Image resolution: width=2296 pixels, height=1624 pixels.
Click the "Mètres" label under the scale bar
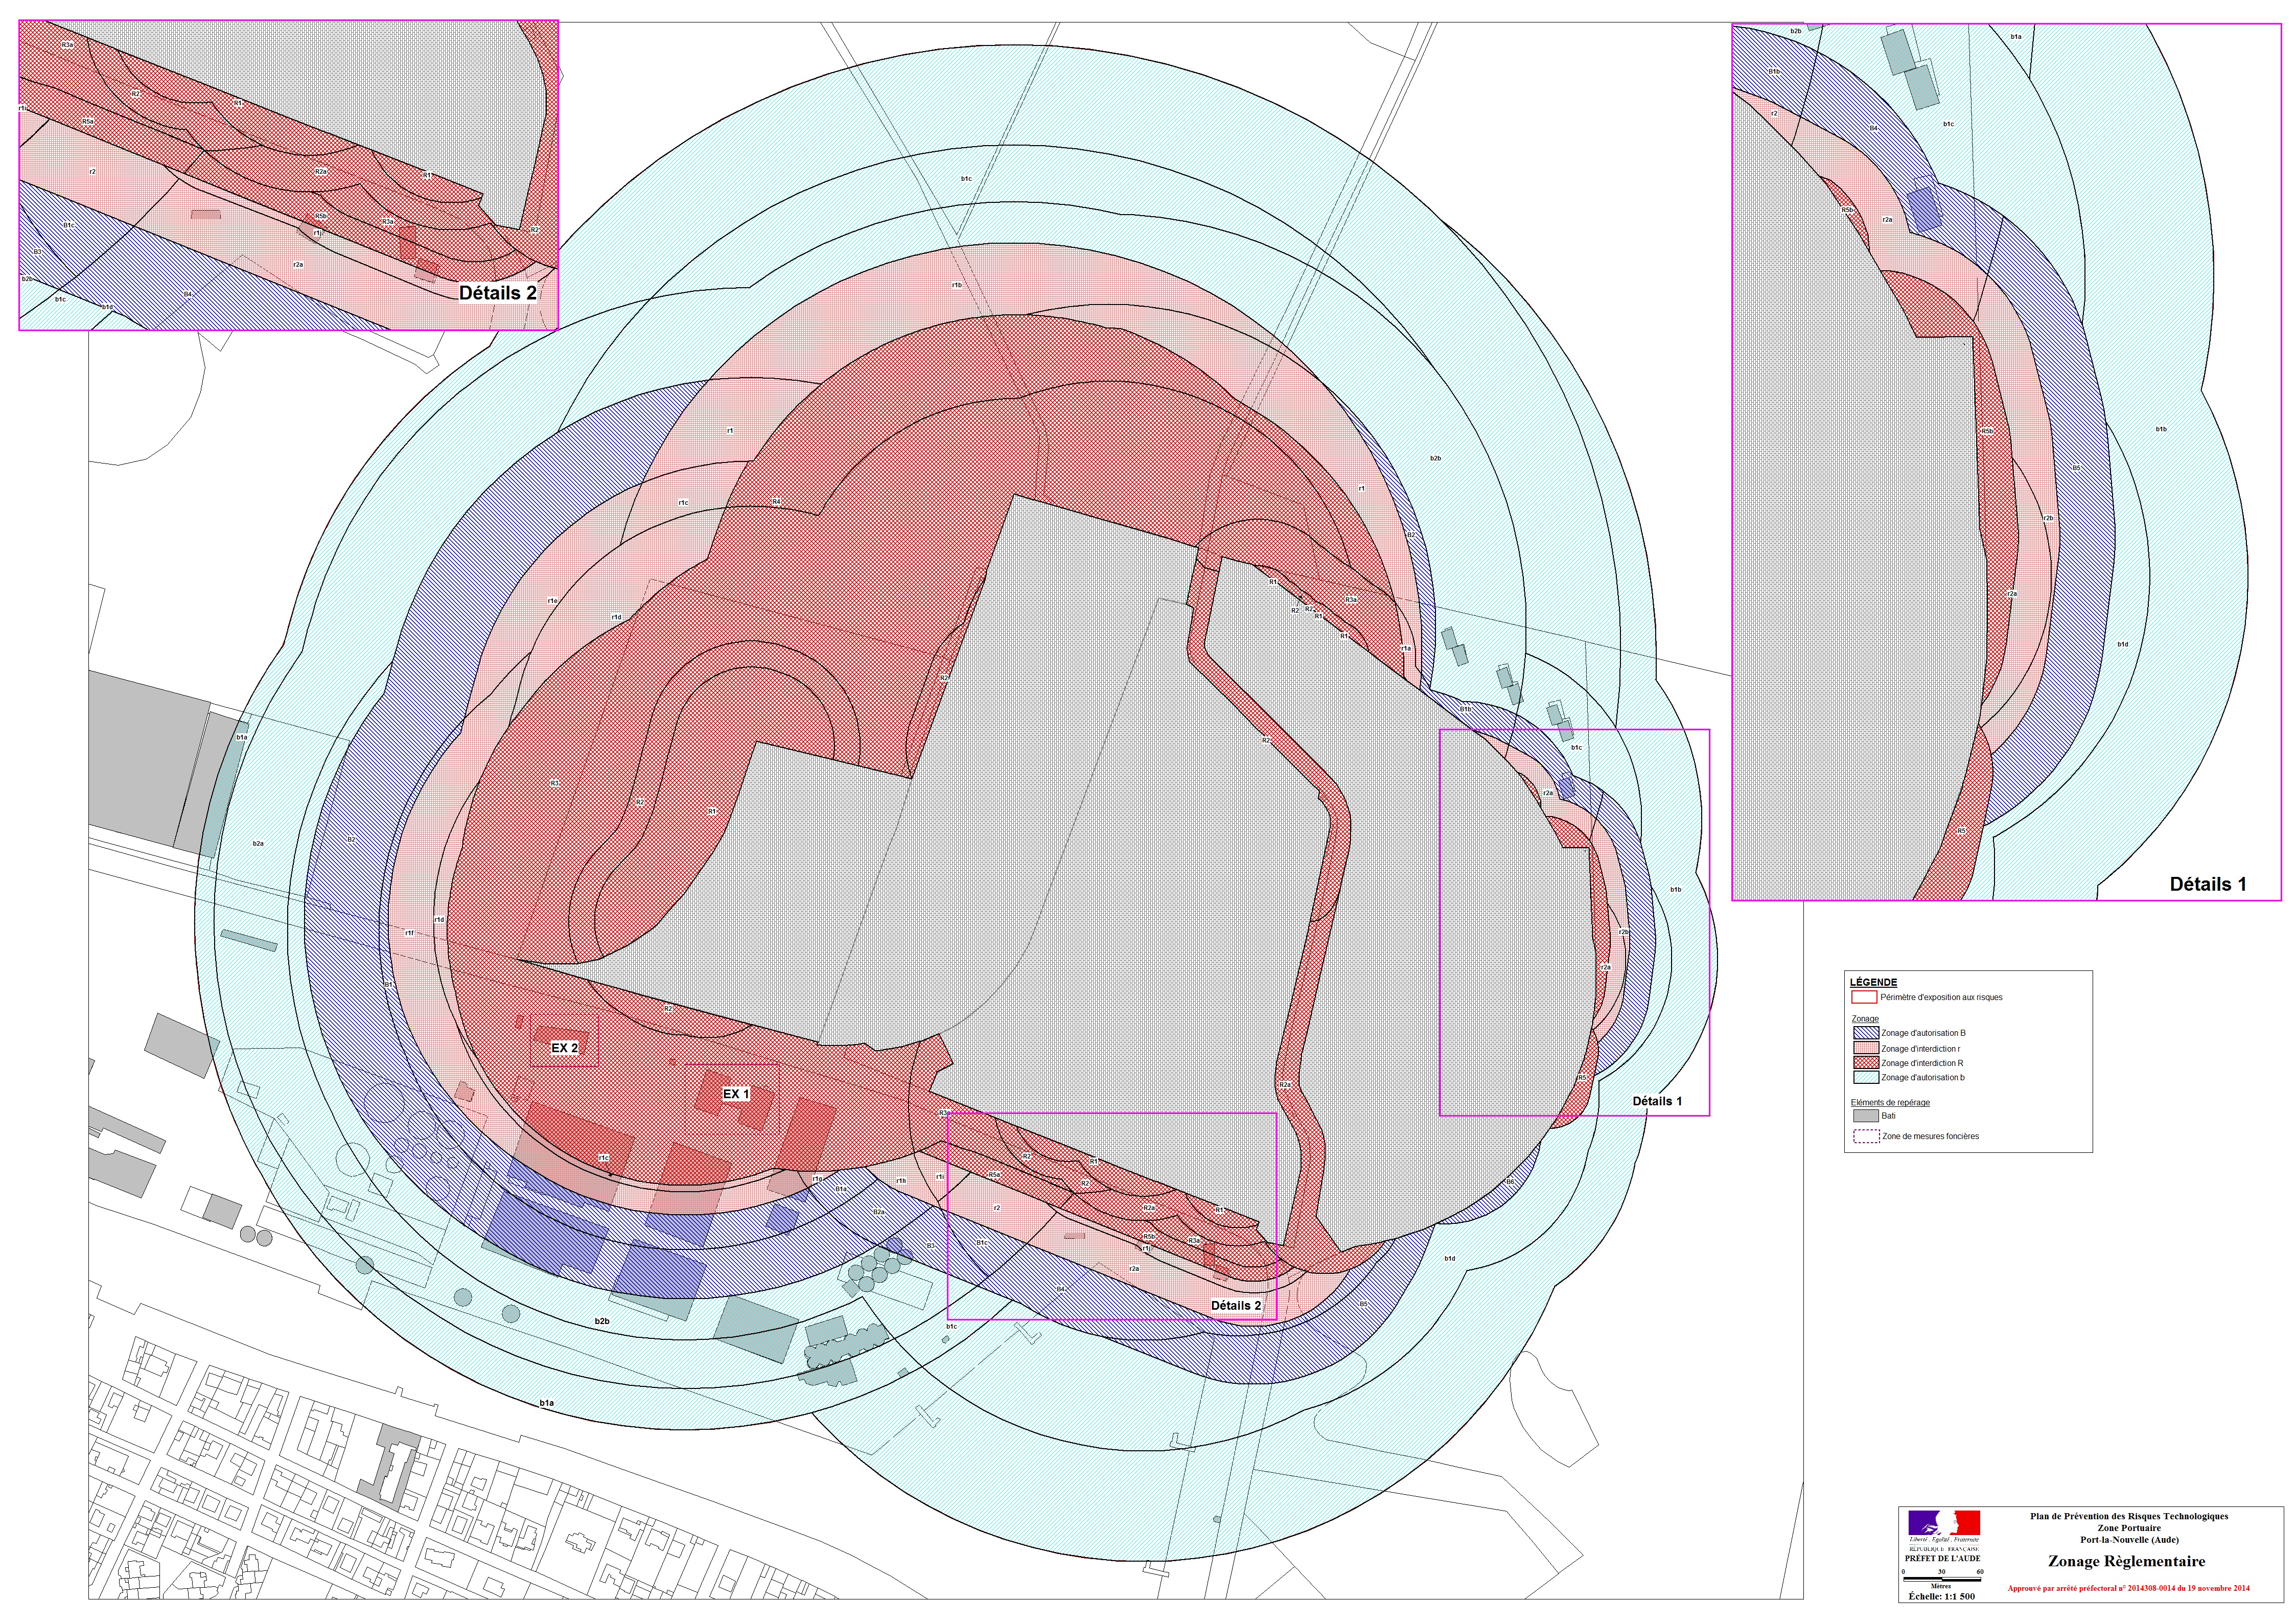1941,1586
